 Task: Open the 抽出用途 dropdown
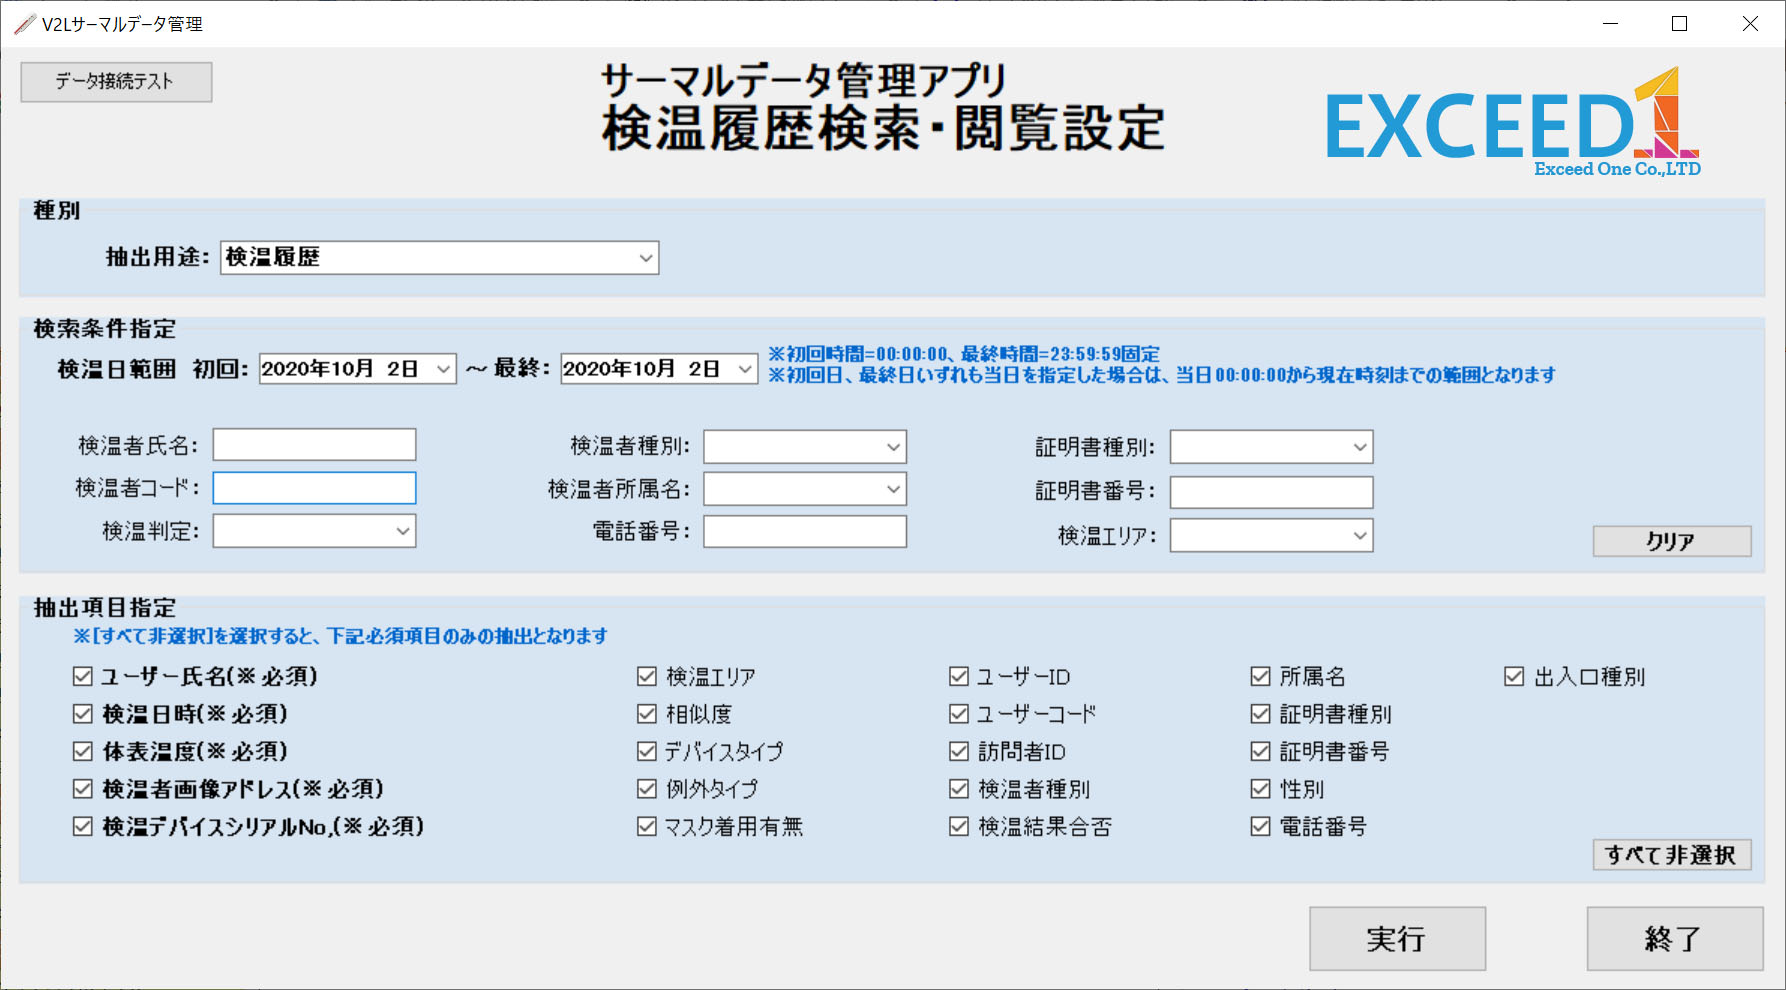pos(645,257)
